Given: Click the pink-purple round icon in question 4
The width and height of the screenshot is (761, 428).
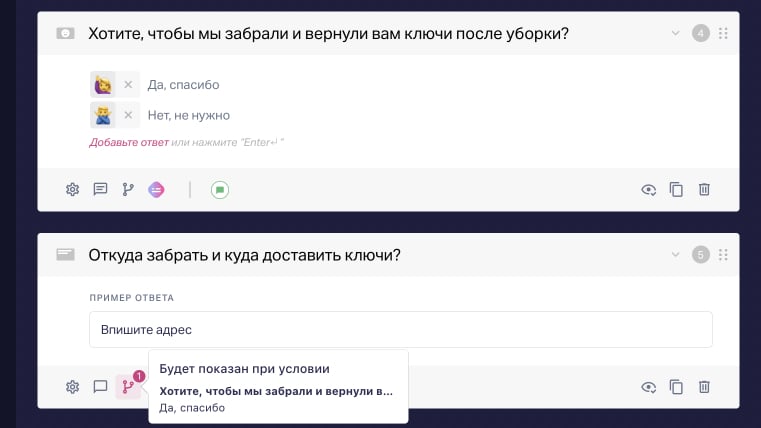Looking at the screenshot, I should pos(156,189).
